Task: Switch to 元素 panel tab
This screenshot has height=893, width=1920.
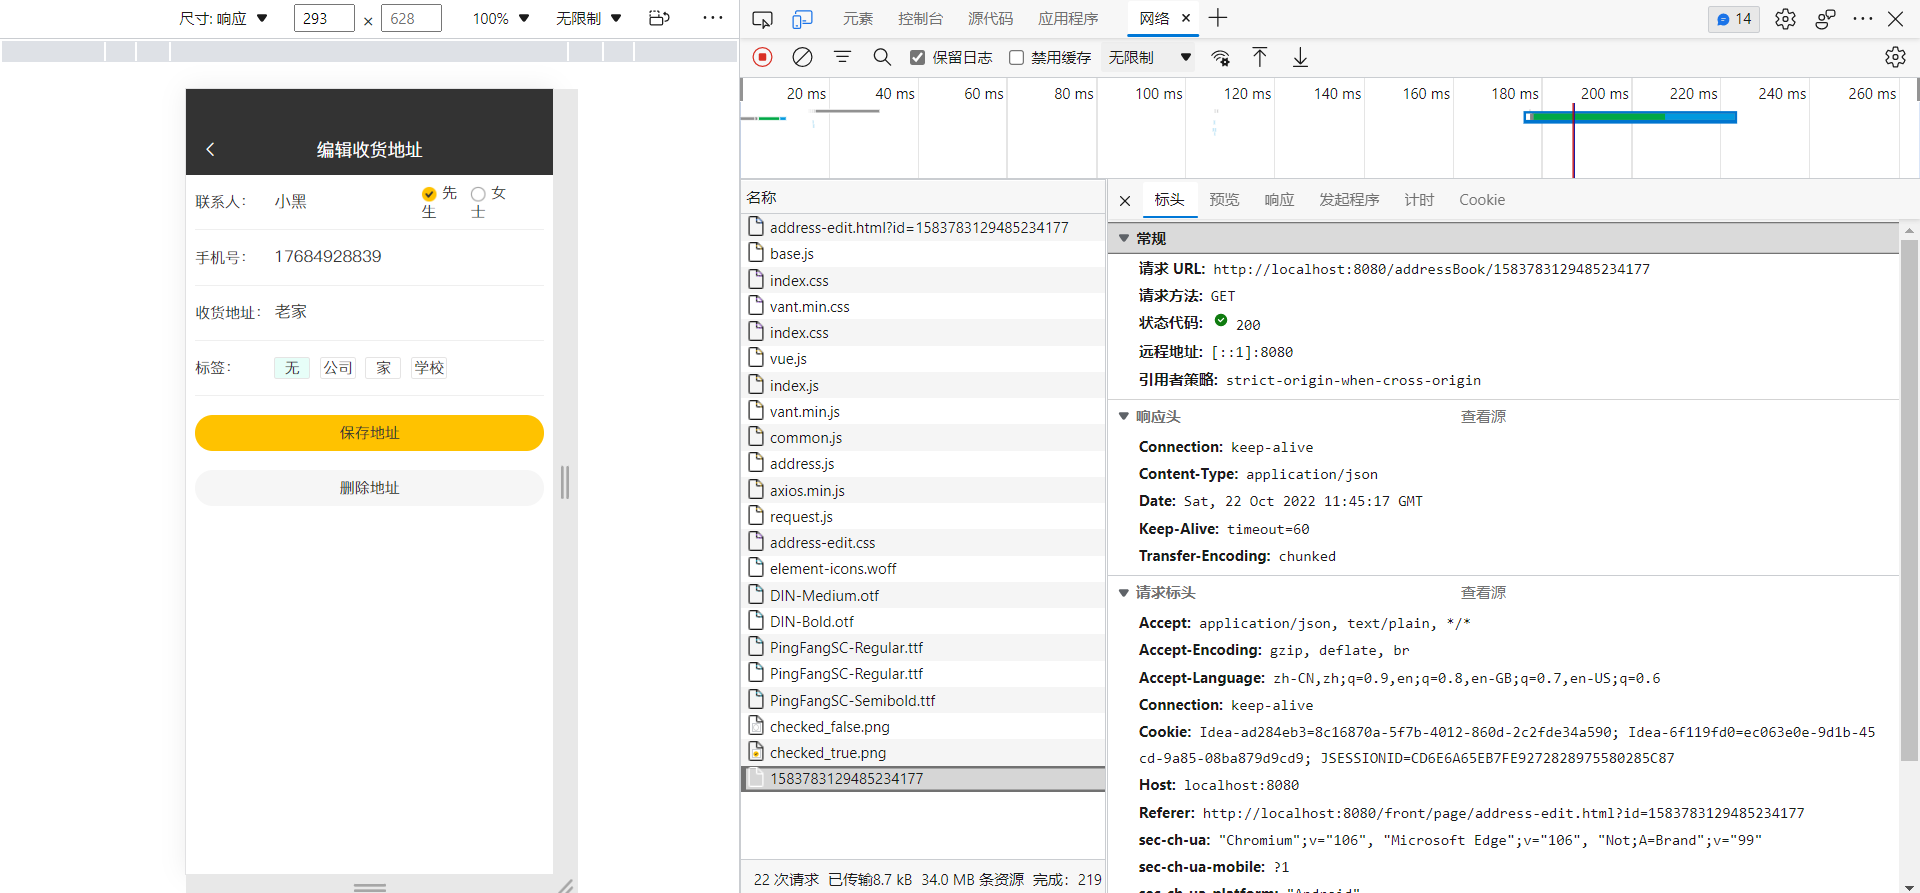Action: [858, 19]
